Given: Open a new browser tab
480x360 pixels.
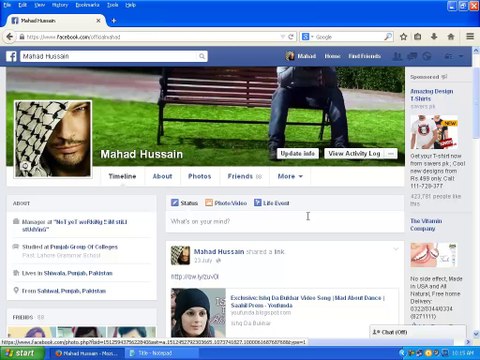Looking at the screenshot, I should tap(113, 21).
